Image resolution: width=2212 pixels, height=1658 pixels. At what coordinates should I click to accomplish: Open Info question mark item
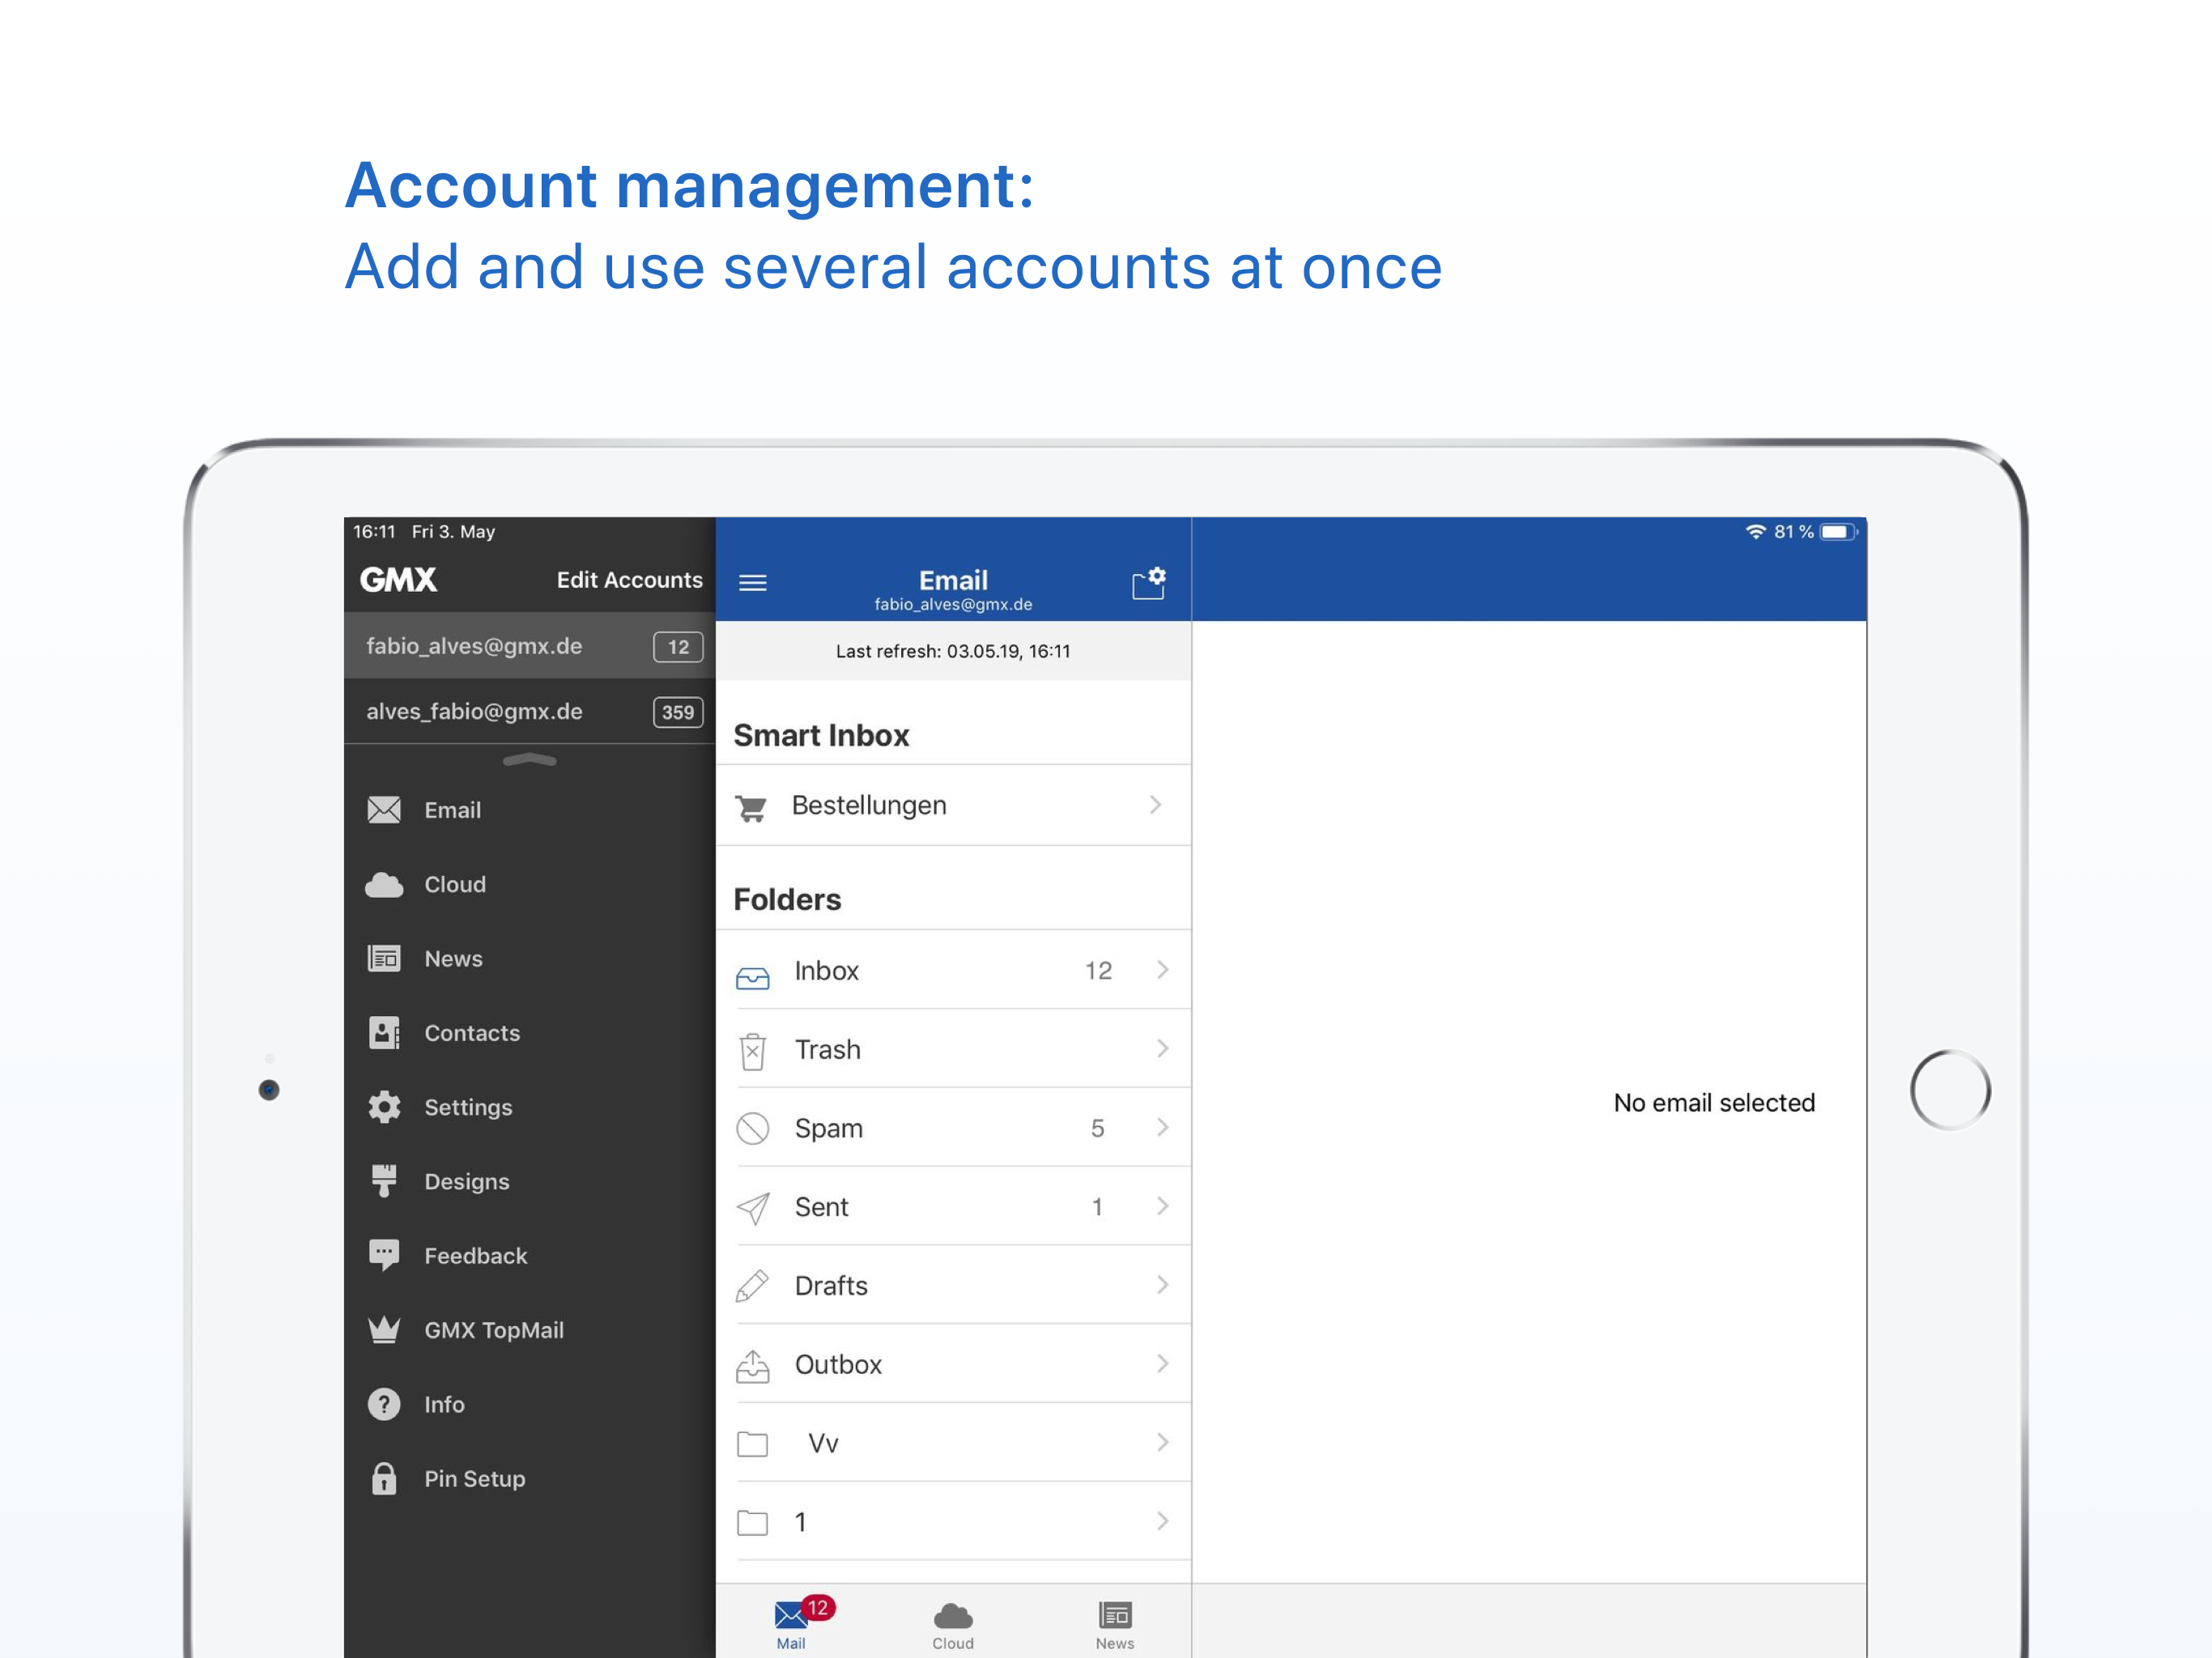pos(443,1404)
